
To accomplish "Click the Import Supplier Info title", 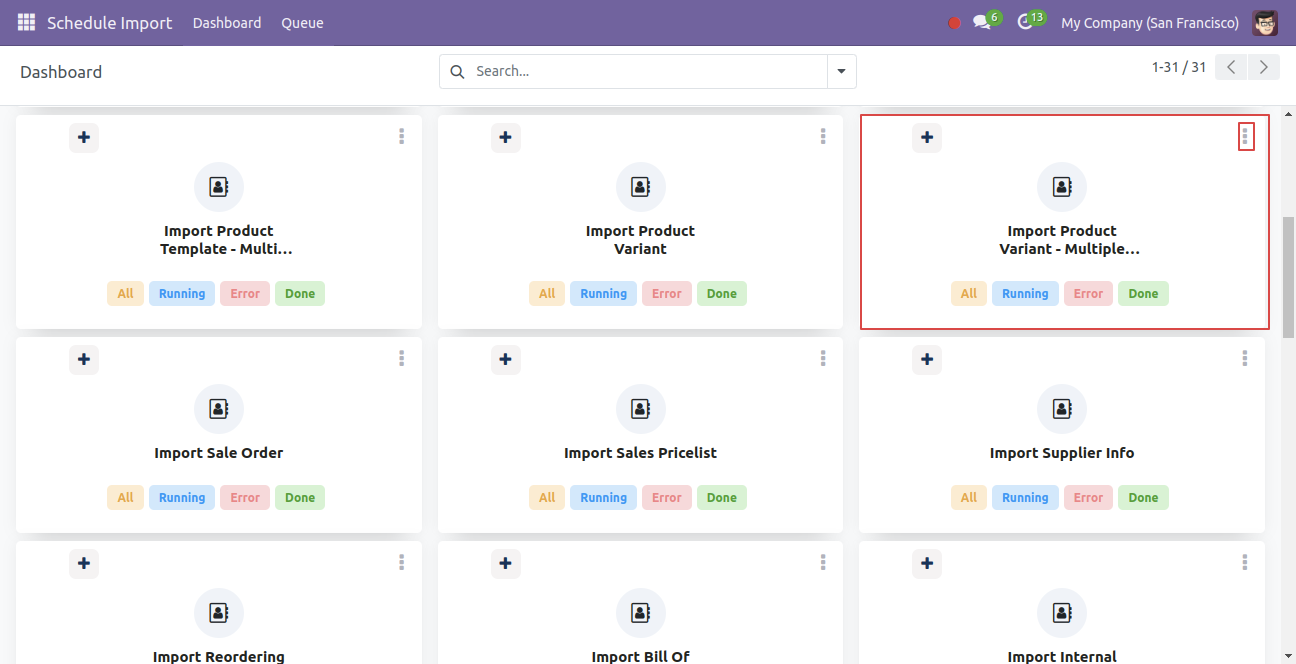I will click(x=1062, y=453).
